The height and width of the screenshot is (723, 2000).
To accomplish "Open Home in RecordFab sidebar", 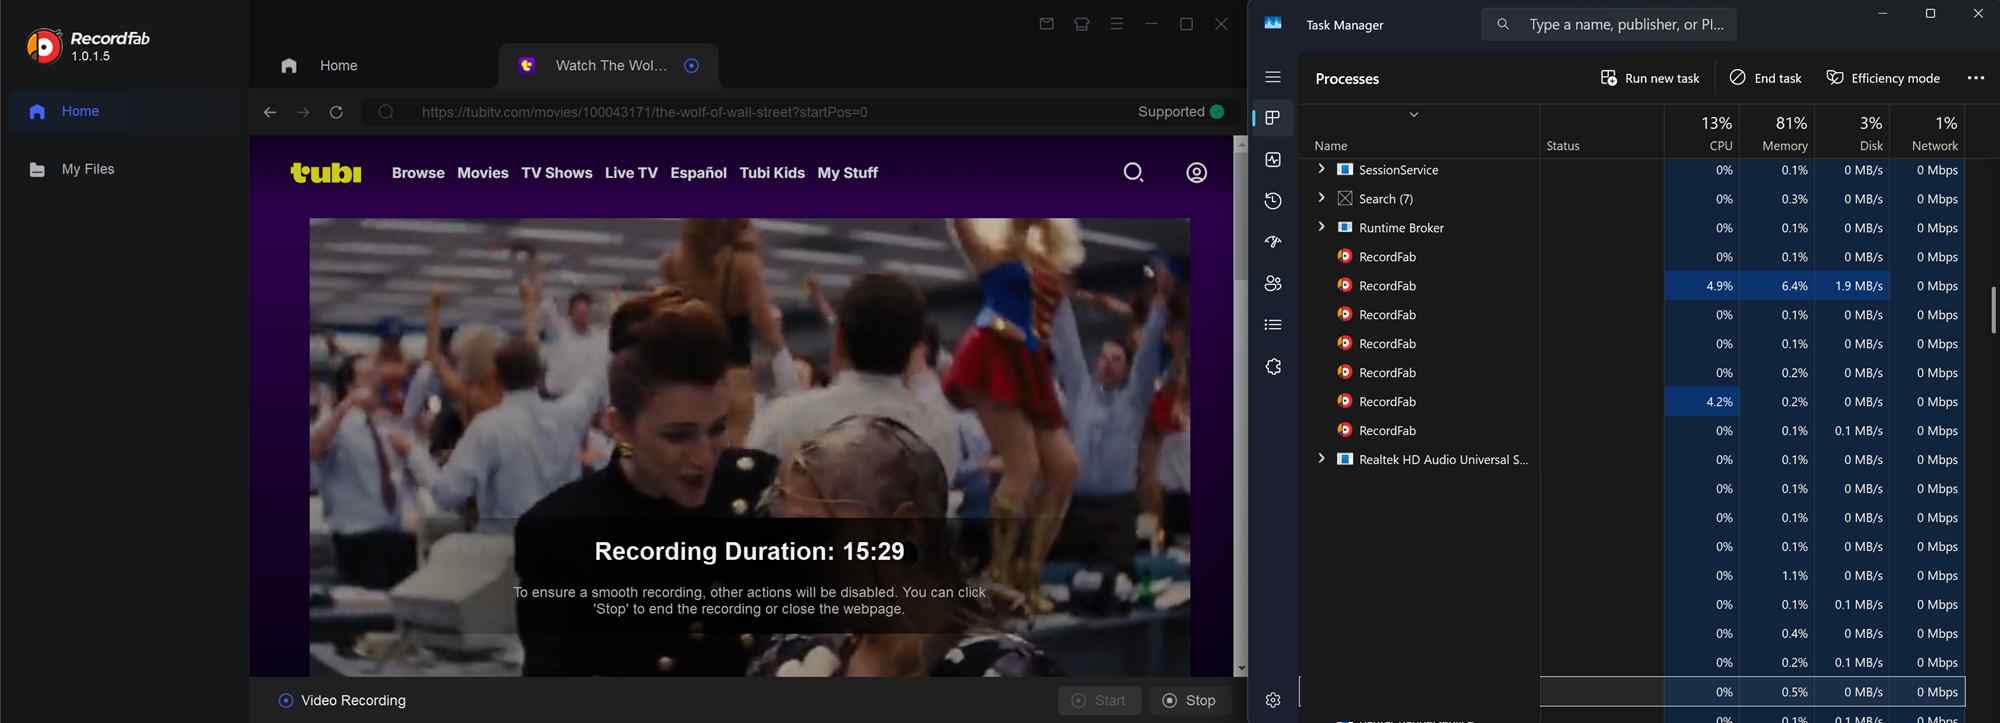I will [x=125, y=111].
